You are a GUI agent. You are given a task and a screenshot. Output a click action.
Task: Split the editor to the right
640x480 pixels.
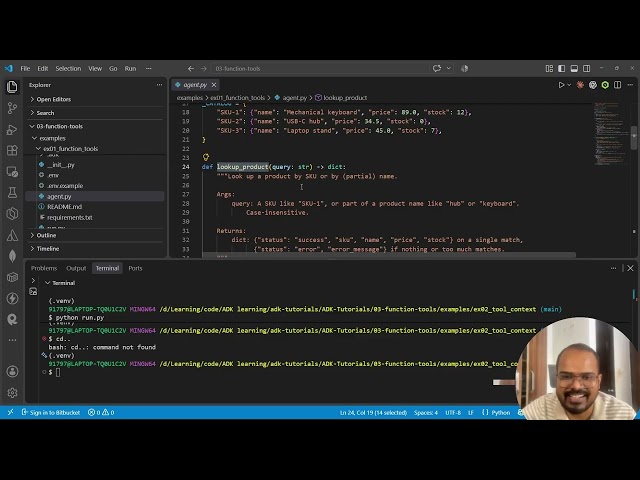pyautogui.click(x=618, y=85)
